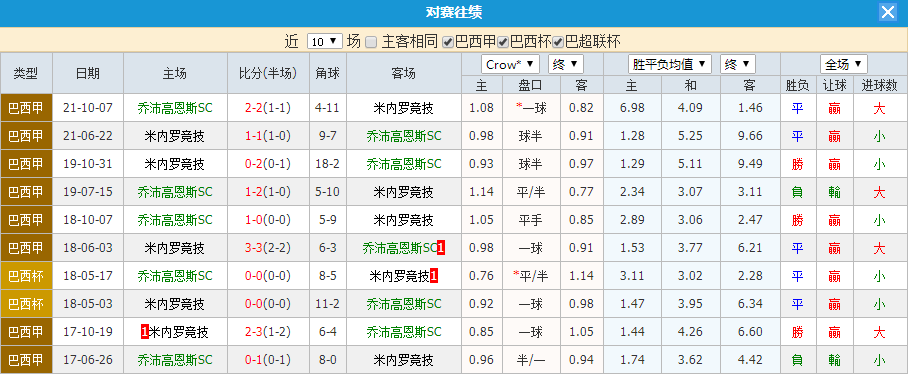908x374 pixels.
Task: Click the 比分(半场) column header
Action: pyautogui.click(x=268, y=74)
